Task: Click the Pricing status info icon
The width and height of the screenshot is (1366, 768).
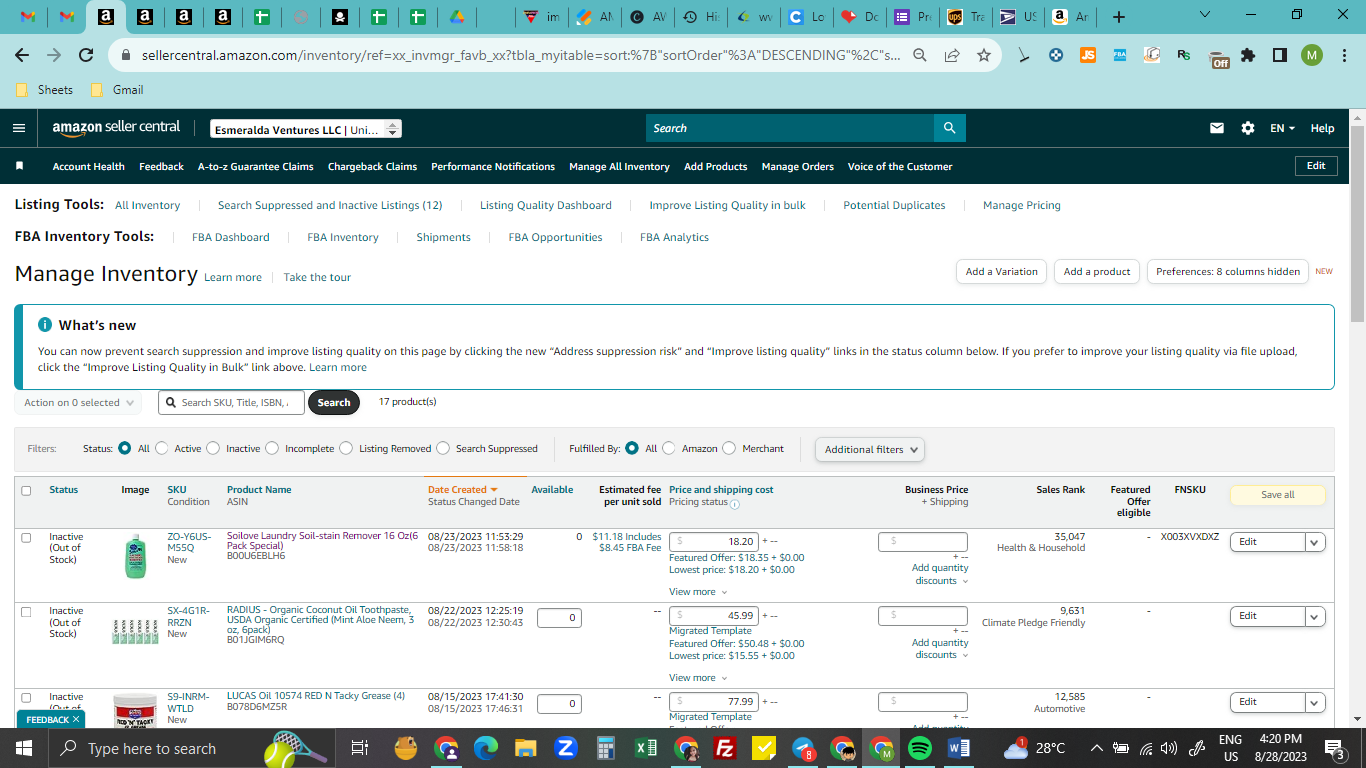Action: (x=735, y=503)
